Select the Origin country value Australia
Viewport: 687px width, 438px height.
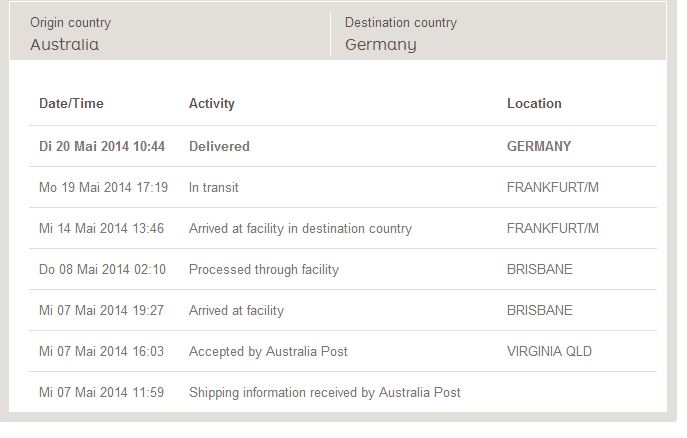[x=65, y=45]
